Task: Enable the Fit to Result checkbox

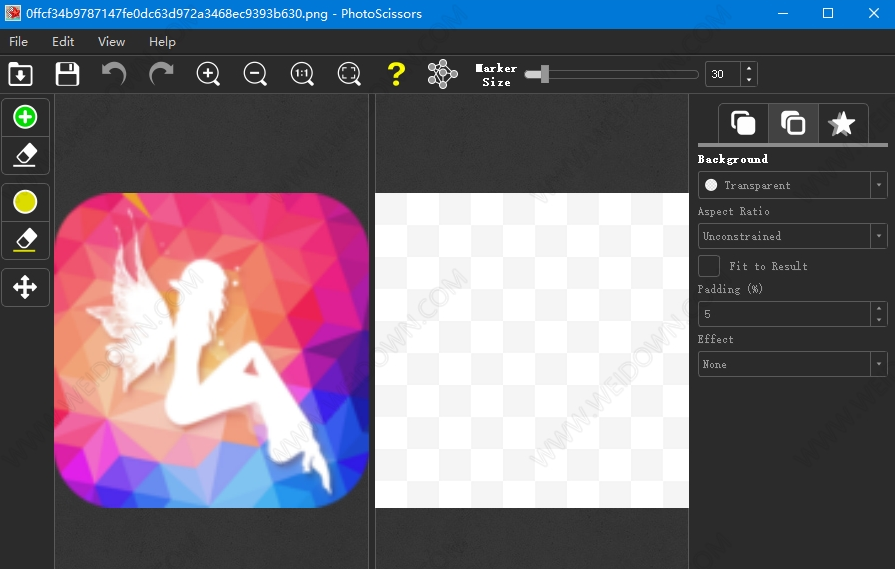Action: click(x=709, y=266)
